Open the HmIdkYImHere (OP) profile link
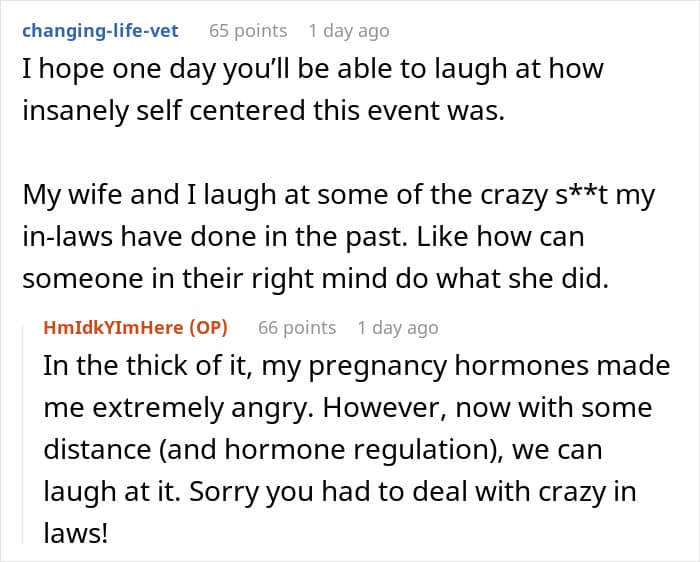This screenshot has width=700, height=562. pos(136,328)
